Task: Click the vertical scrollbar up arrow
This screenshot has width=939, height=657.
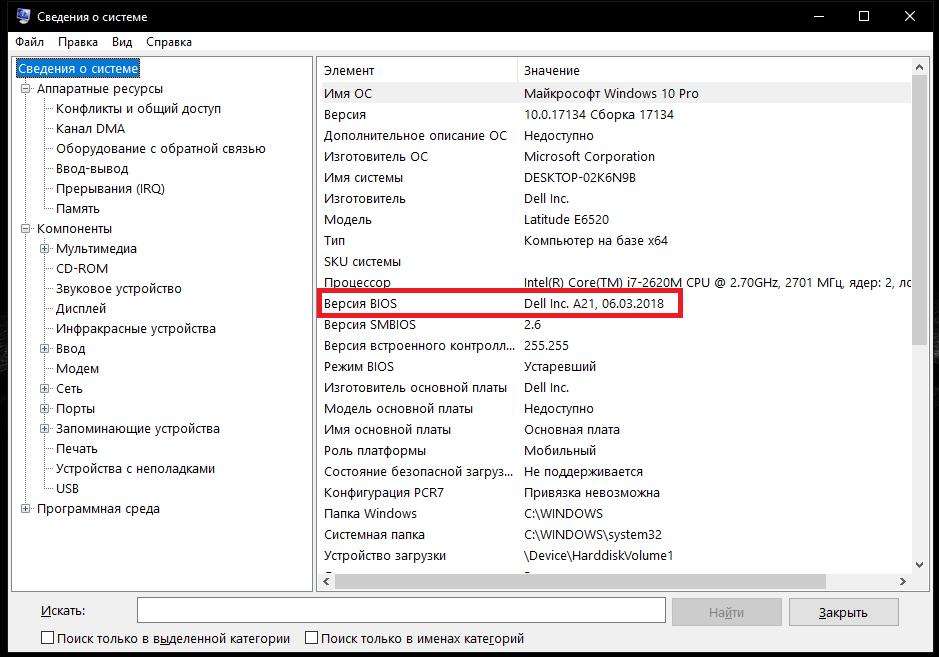Action: pyautogui.click(x=920, y=68)
